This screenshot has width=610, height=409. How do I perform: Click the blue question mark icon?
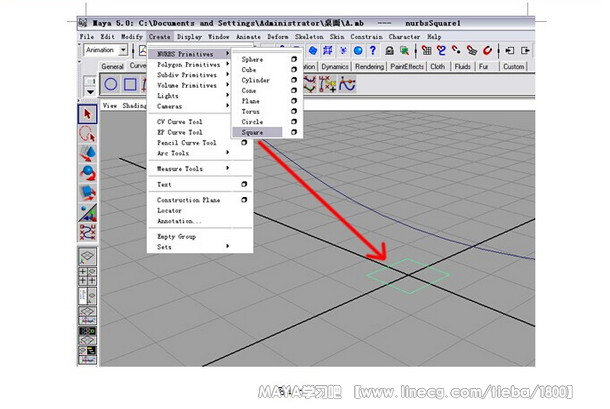point(373,50)
